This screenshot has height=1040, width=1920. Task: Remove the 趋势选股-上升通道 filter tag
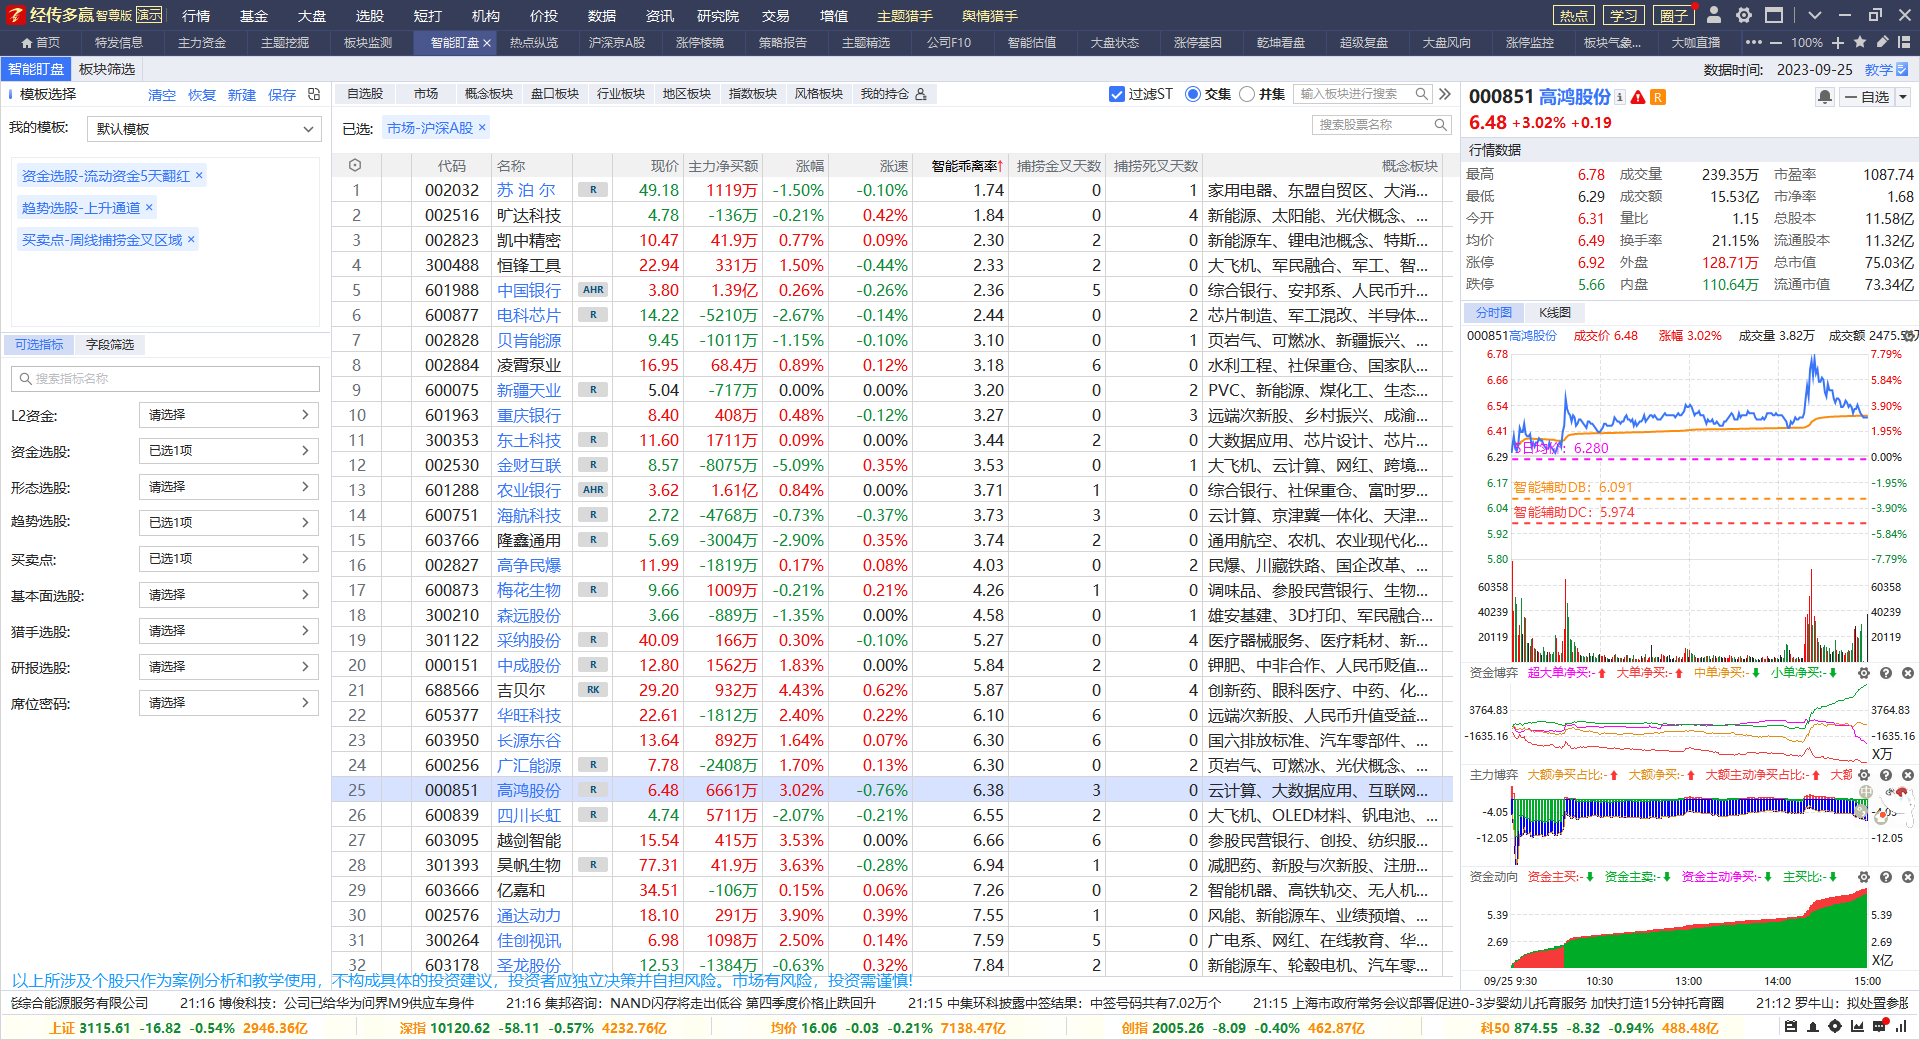(x=149, y=207)
